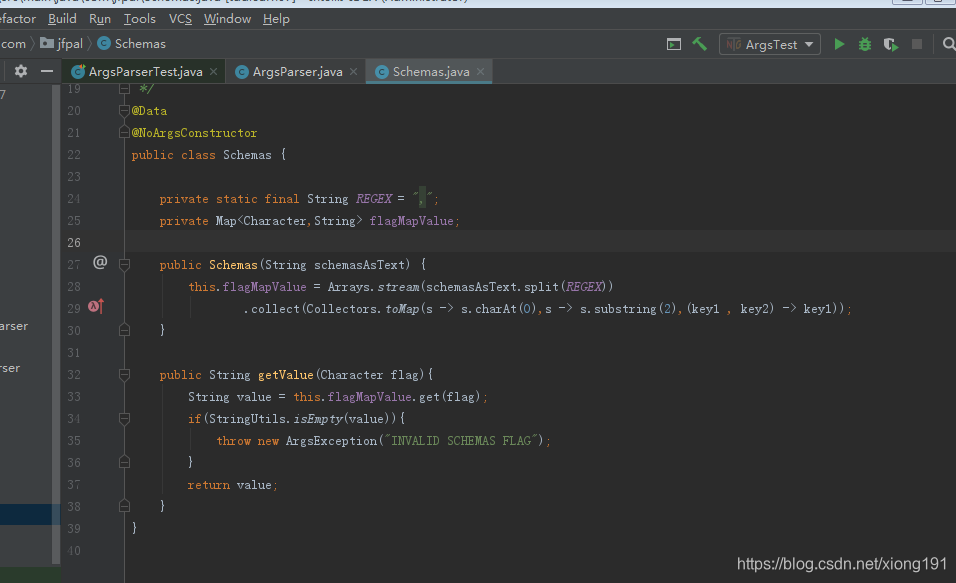This screenshot has width=956, height=583.
Task: Click the if-block end fold marker line 36
Action: point(124,462)
